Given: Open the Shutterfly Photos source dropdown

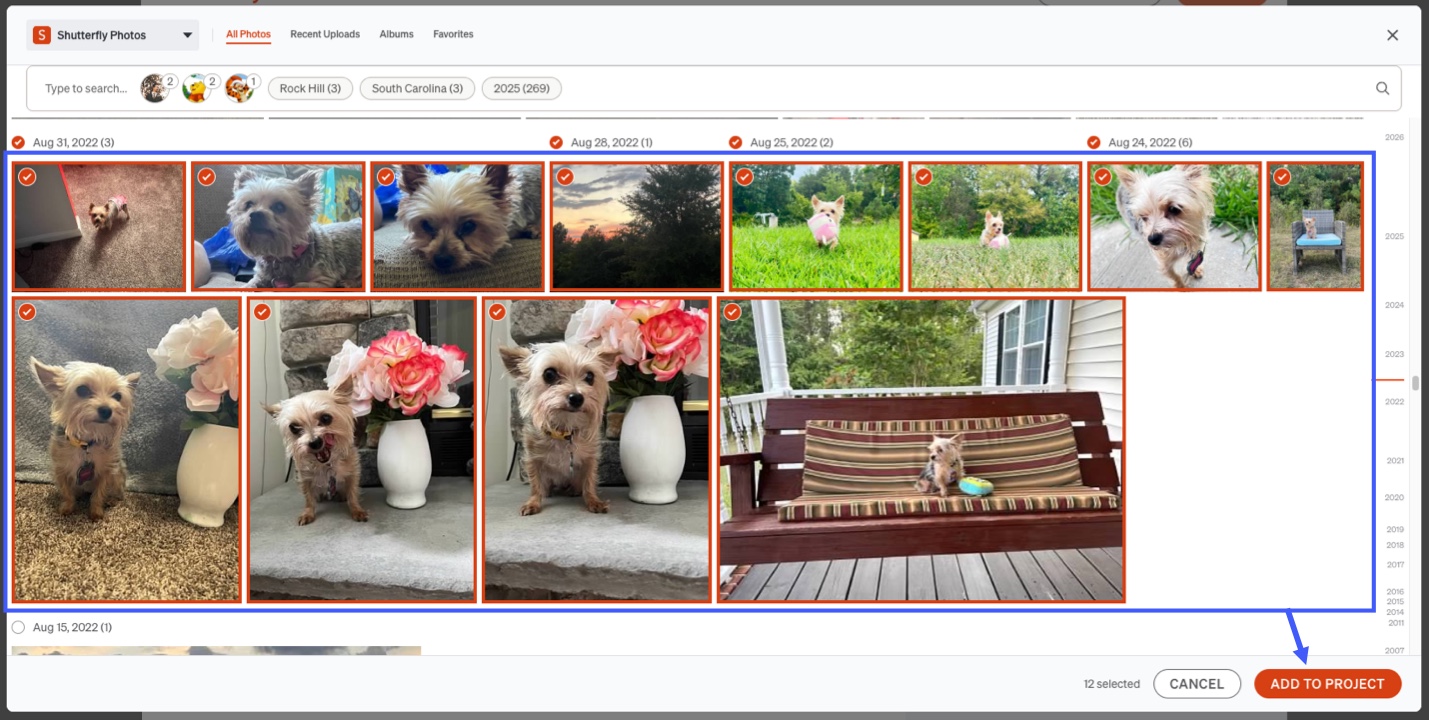Looking at the screenshot, I should click(x=112, y=35).
